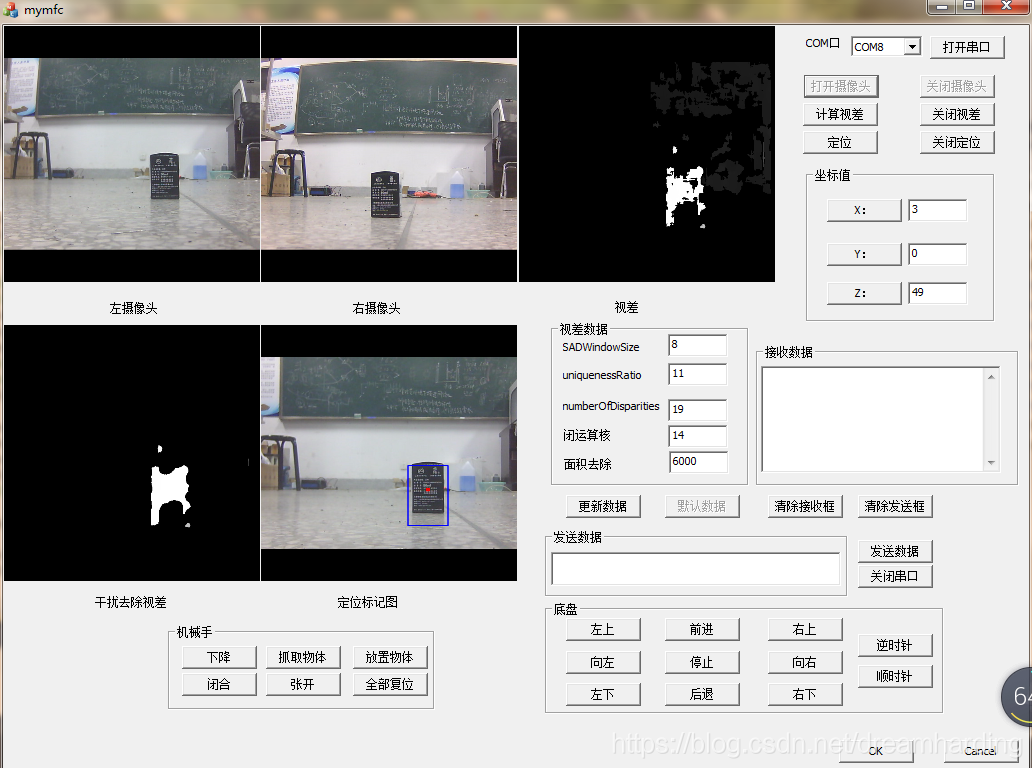1032x768 pixels.
Task: Click the 闭运算核 input field
Action: 698,436
